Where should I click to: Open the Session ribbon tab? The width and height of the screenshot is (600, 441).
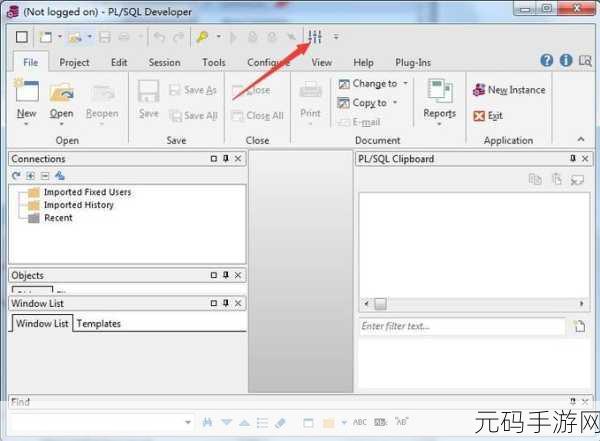[164, 62]
